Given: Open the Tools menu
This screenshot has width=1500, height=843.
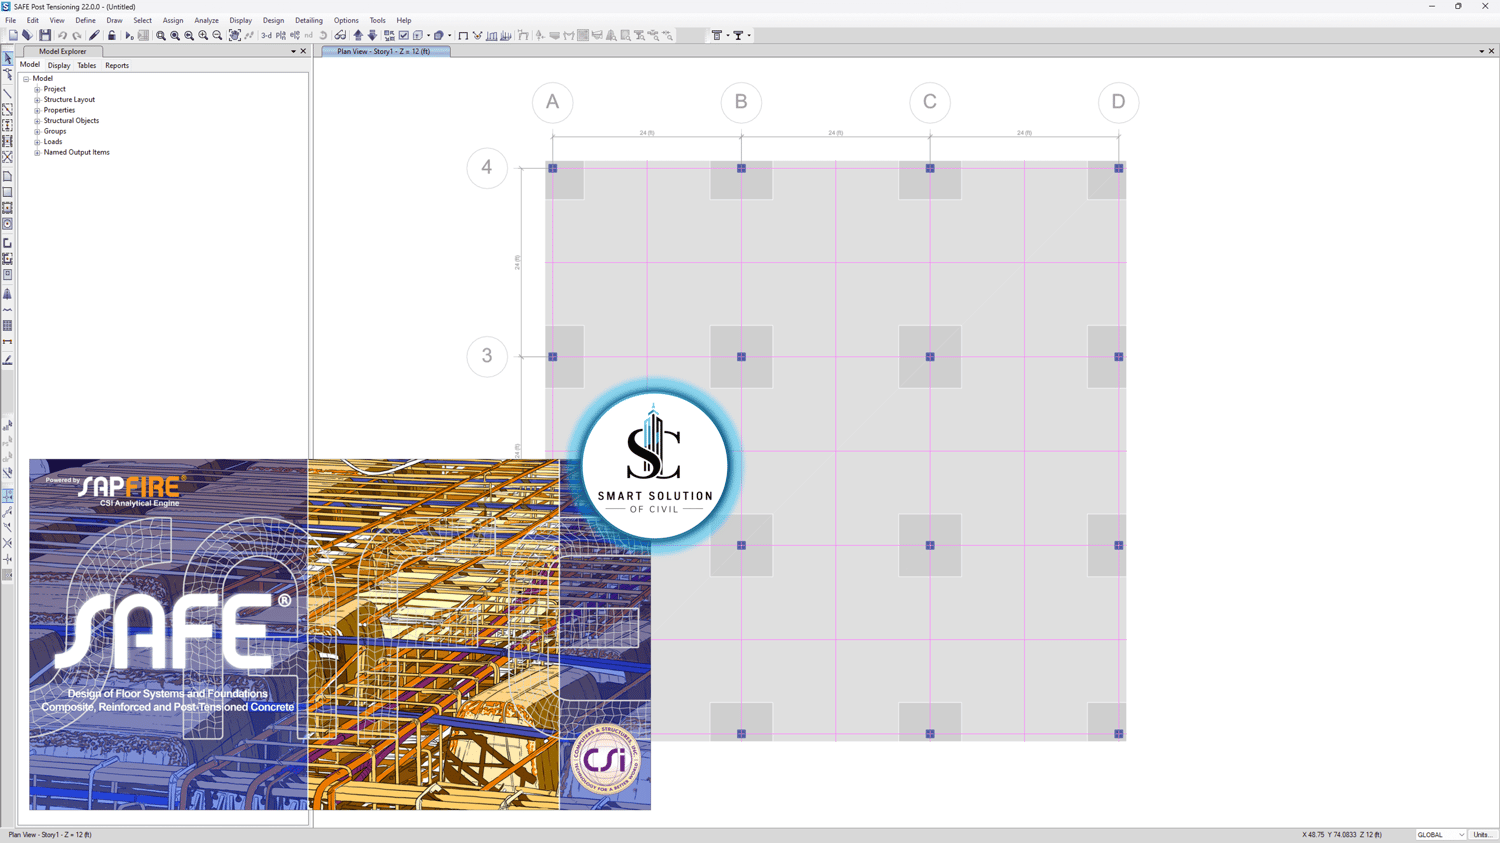Looking at the screenshot, I should pyautogui.click(x=377, y=20).
